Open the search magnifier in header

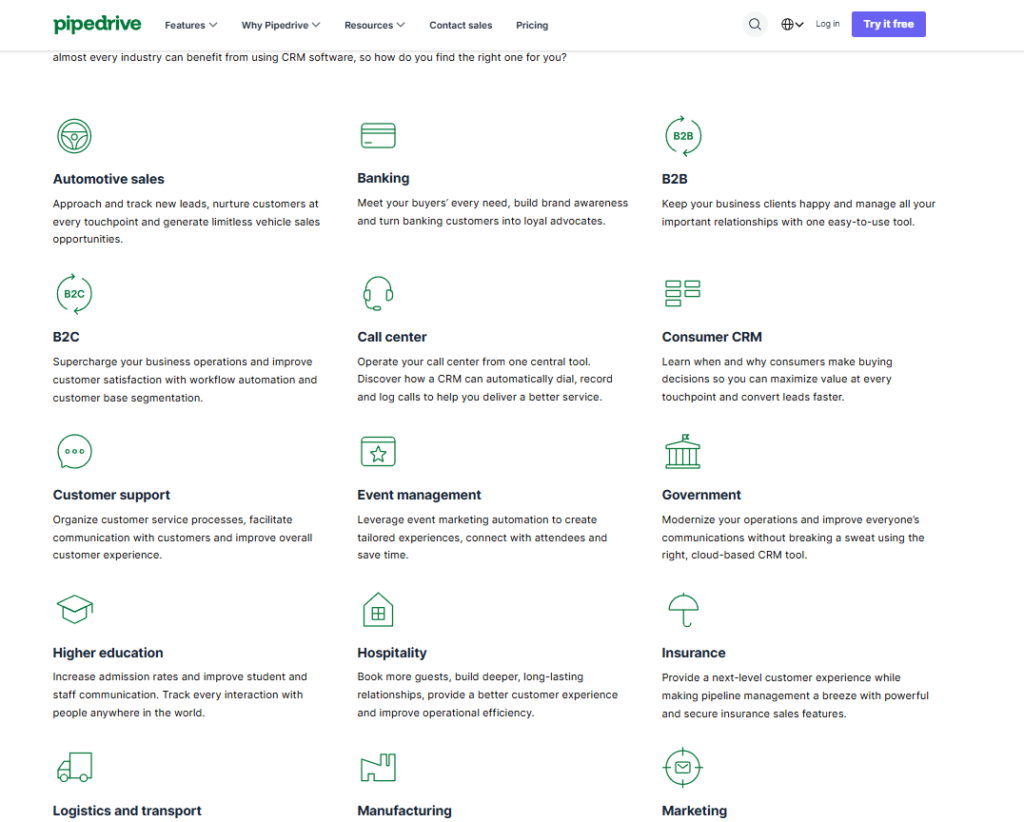coord(755,25)
